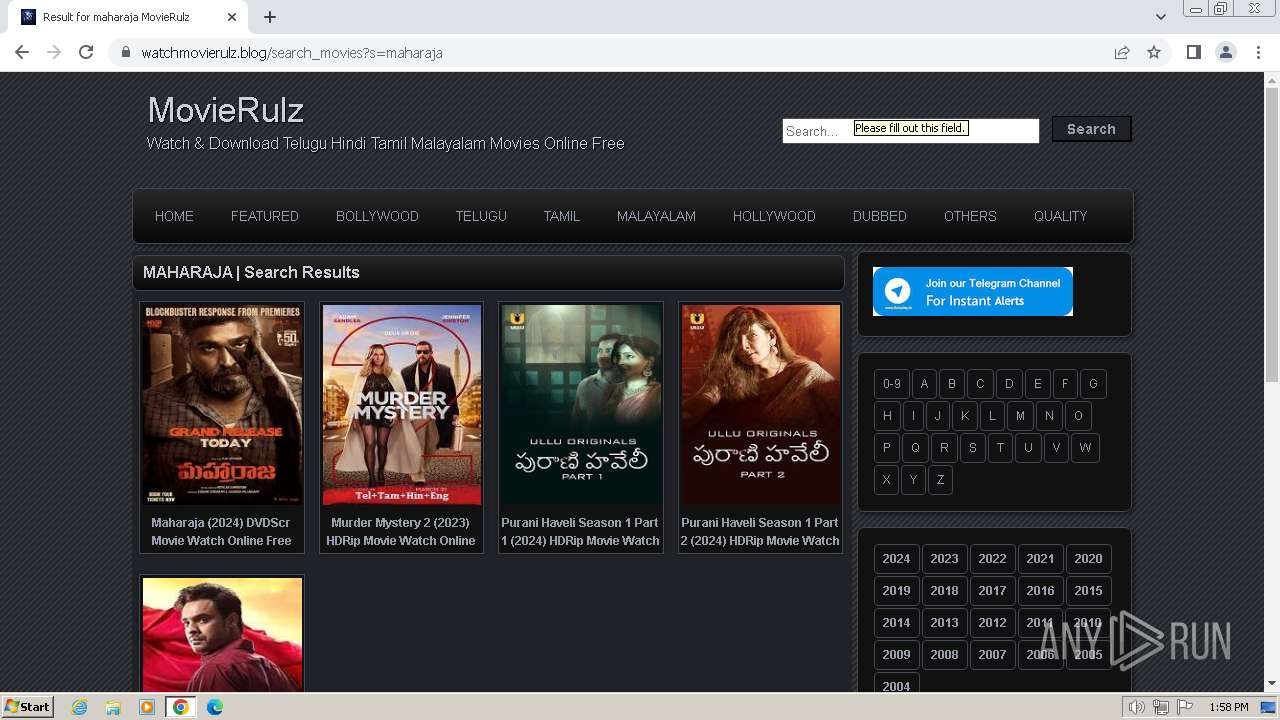Filter movies by letter W

tap(1085, 448)
